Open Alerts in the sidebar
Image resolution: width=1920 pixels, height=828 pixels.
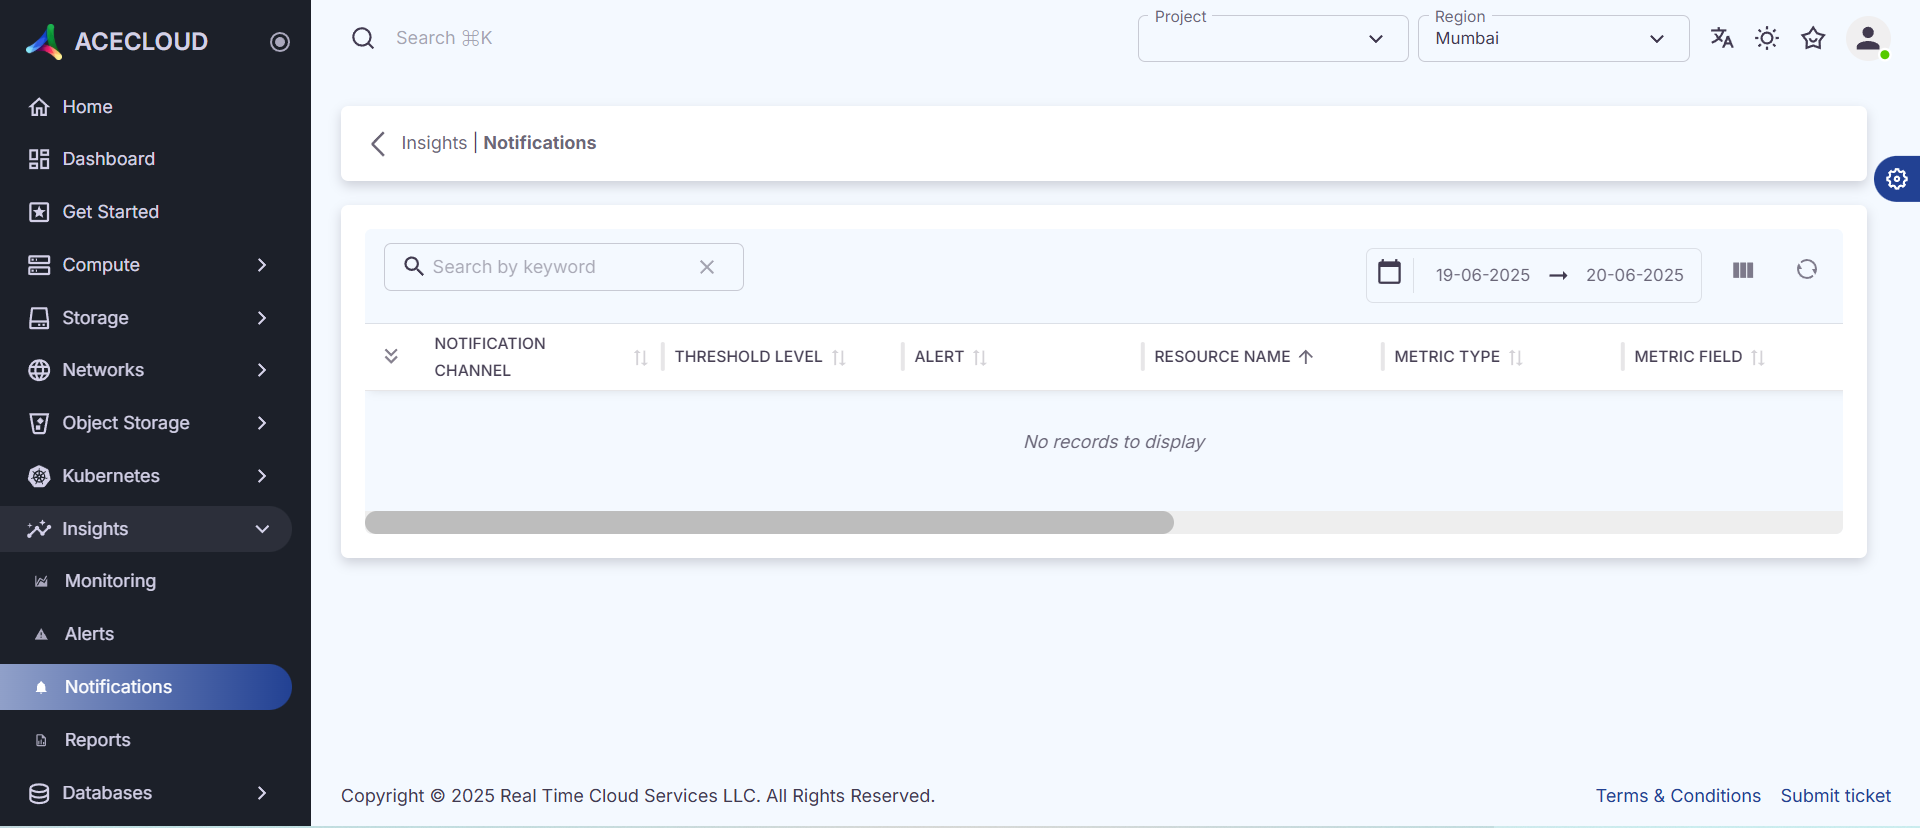[89, 634]
